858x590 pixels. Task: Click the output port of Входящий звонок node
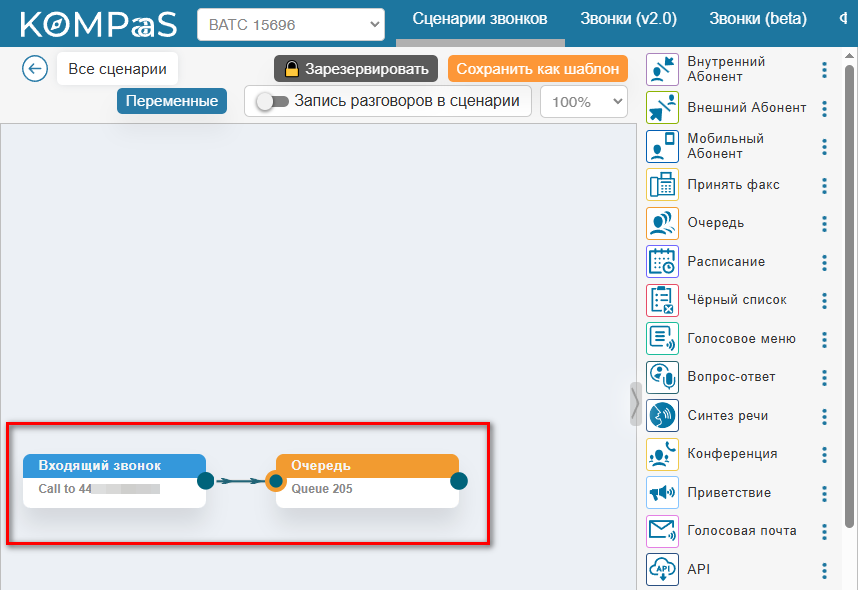coord(206,481)
